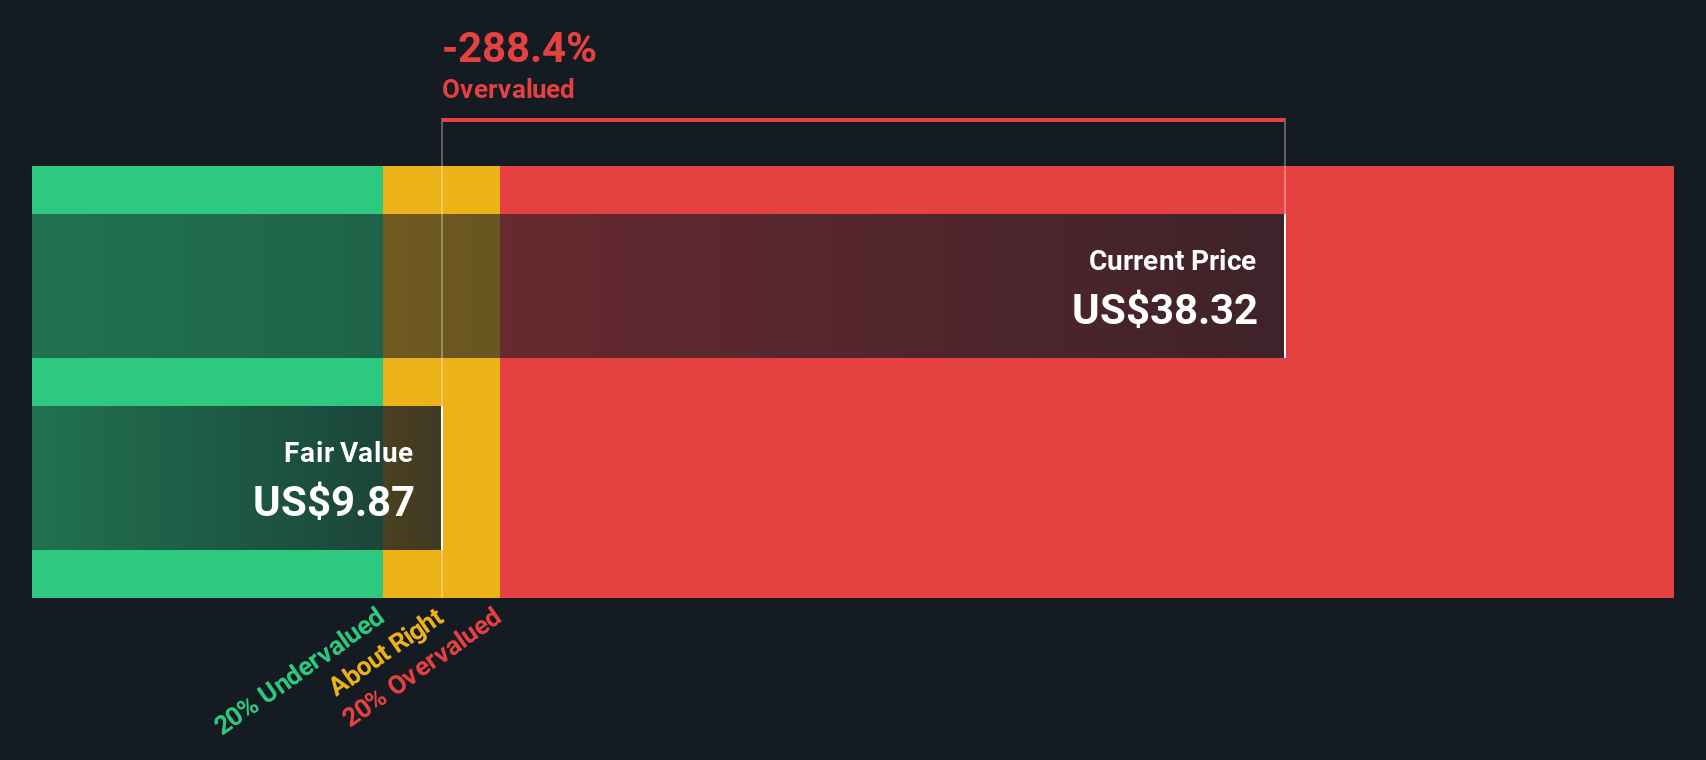
Task: Select the 20% Undervalued axis label
Action: [299, 670]
